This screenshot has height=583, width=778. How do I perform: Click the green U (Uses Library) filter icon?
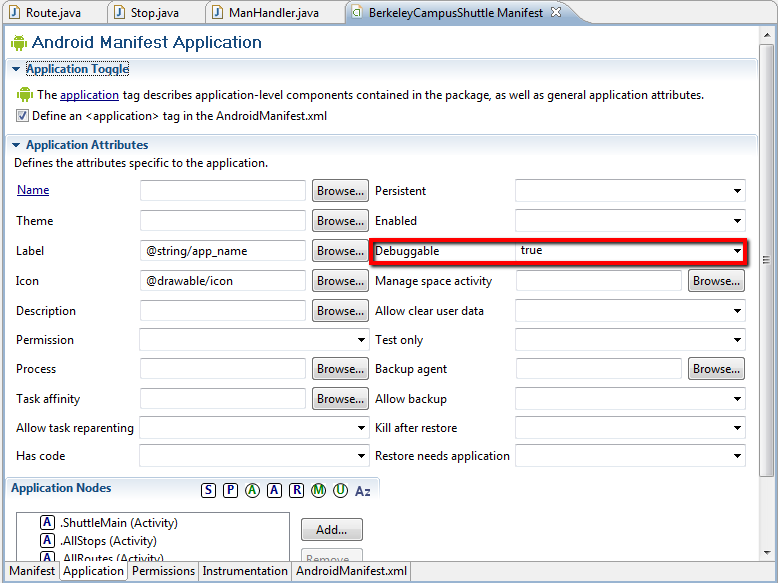(341, 490)
